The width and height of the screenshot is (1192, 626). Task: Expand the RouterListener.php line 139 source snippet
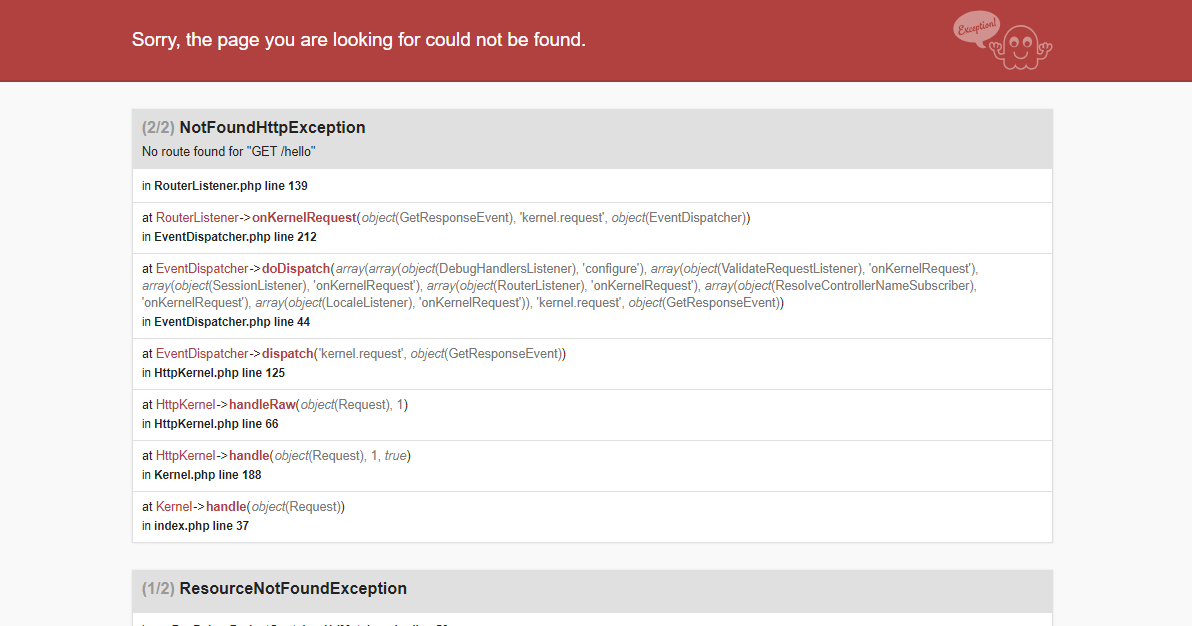coord(227,185)
